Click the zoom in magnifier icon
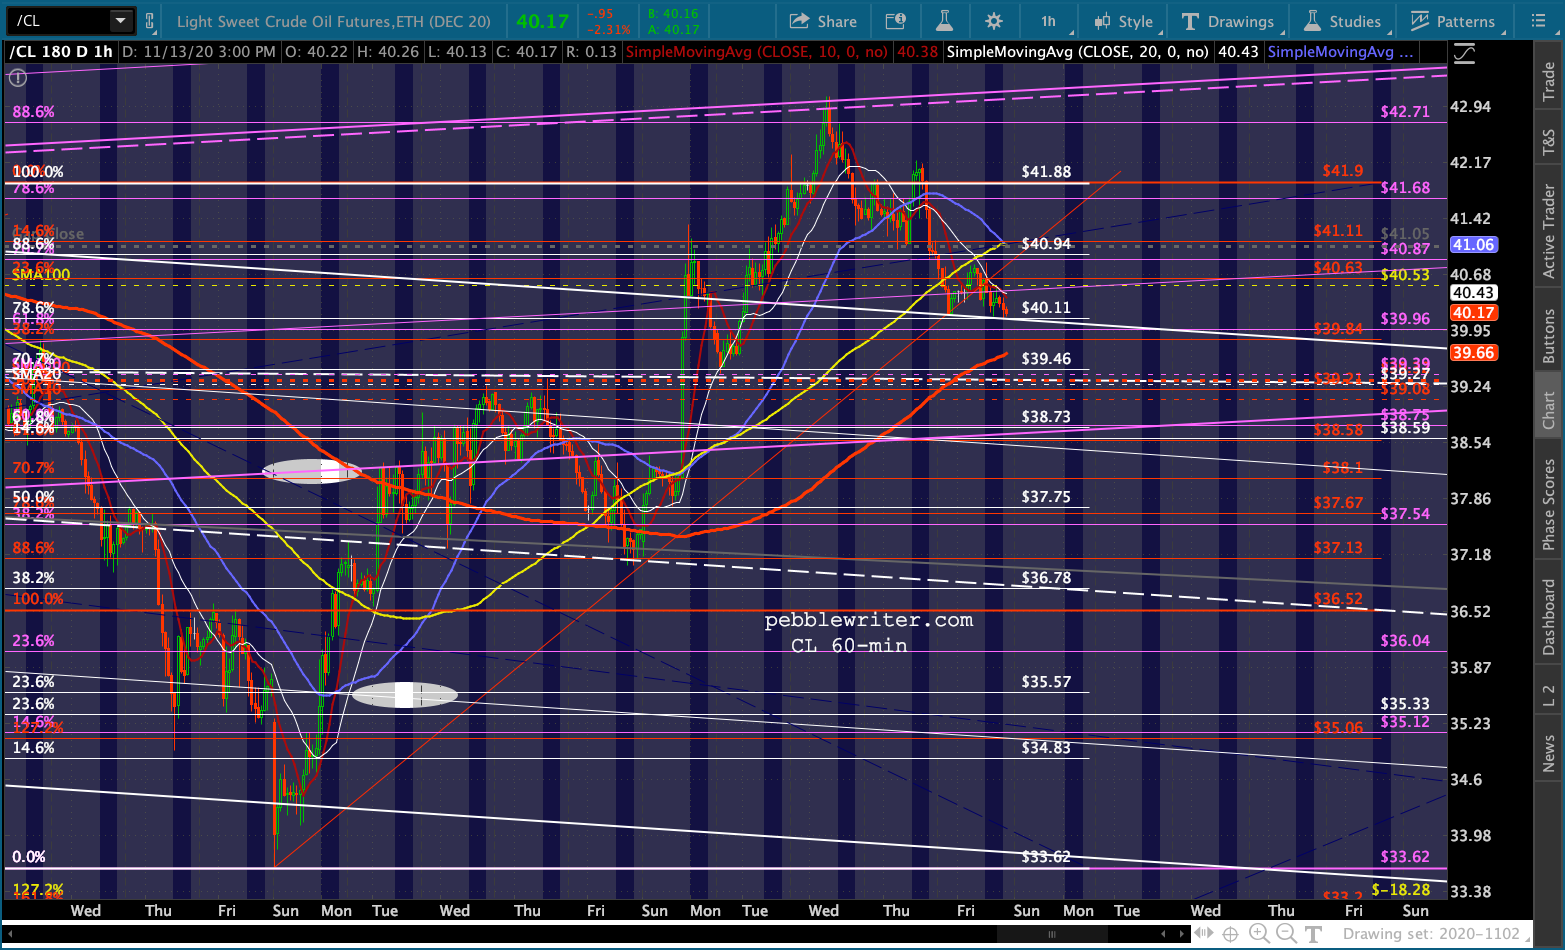Screen dimensions: 1565x950 (1259, 934)
